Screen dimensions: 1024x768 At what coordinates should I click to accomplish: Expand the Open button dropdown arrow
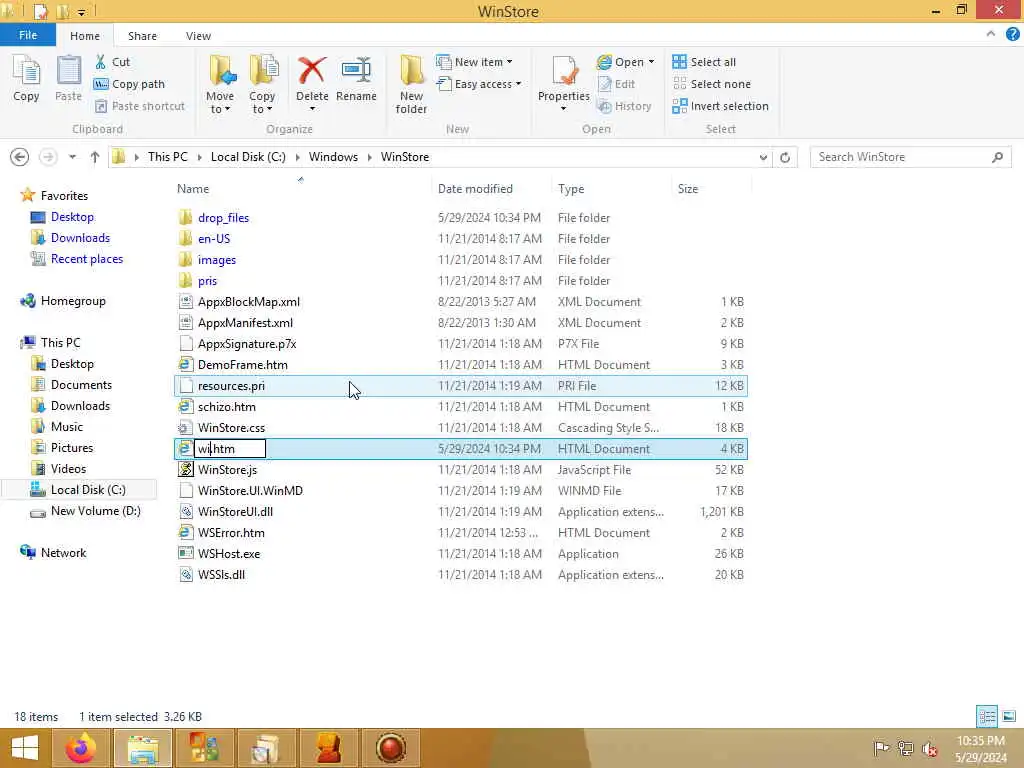651,62
